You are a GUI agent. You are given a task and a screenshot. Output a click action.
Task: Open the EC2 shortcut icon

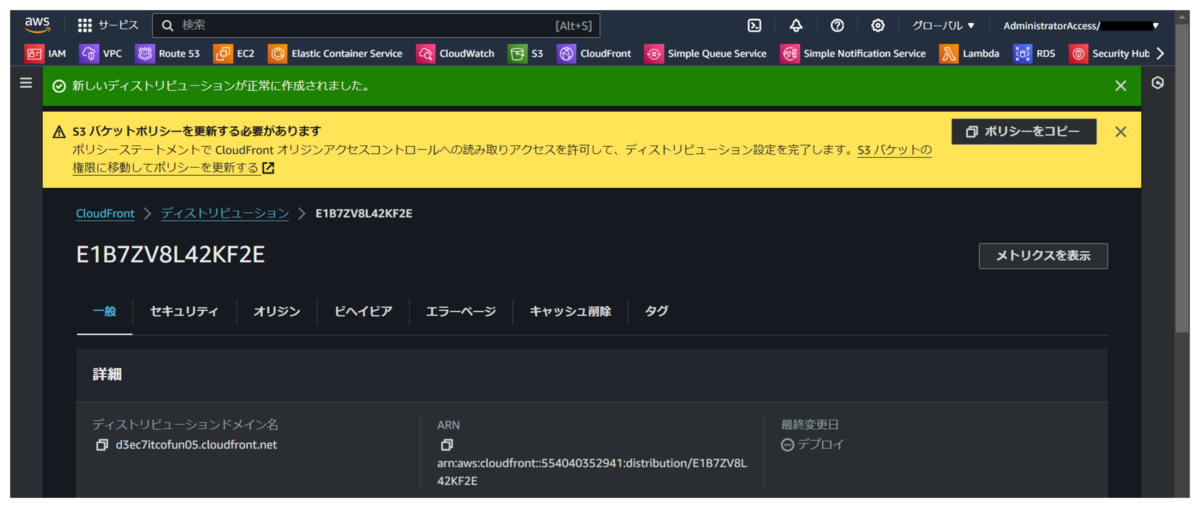[x=222, y=54]
